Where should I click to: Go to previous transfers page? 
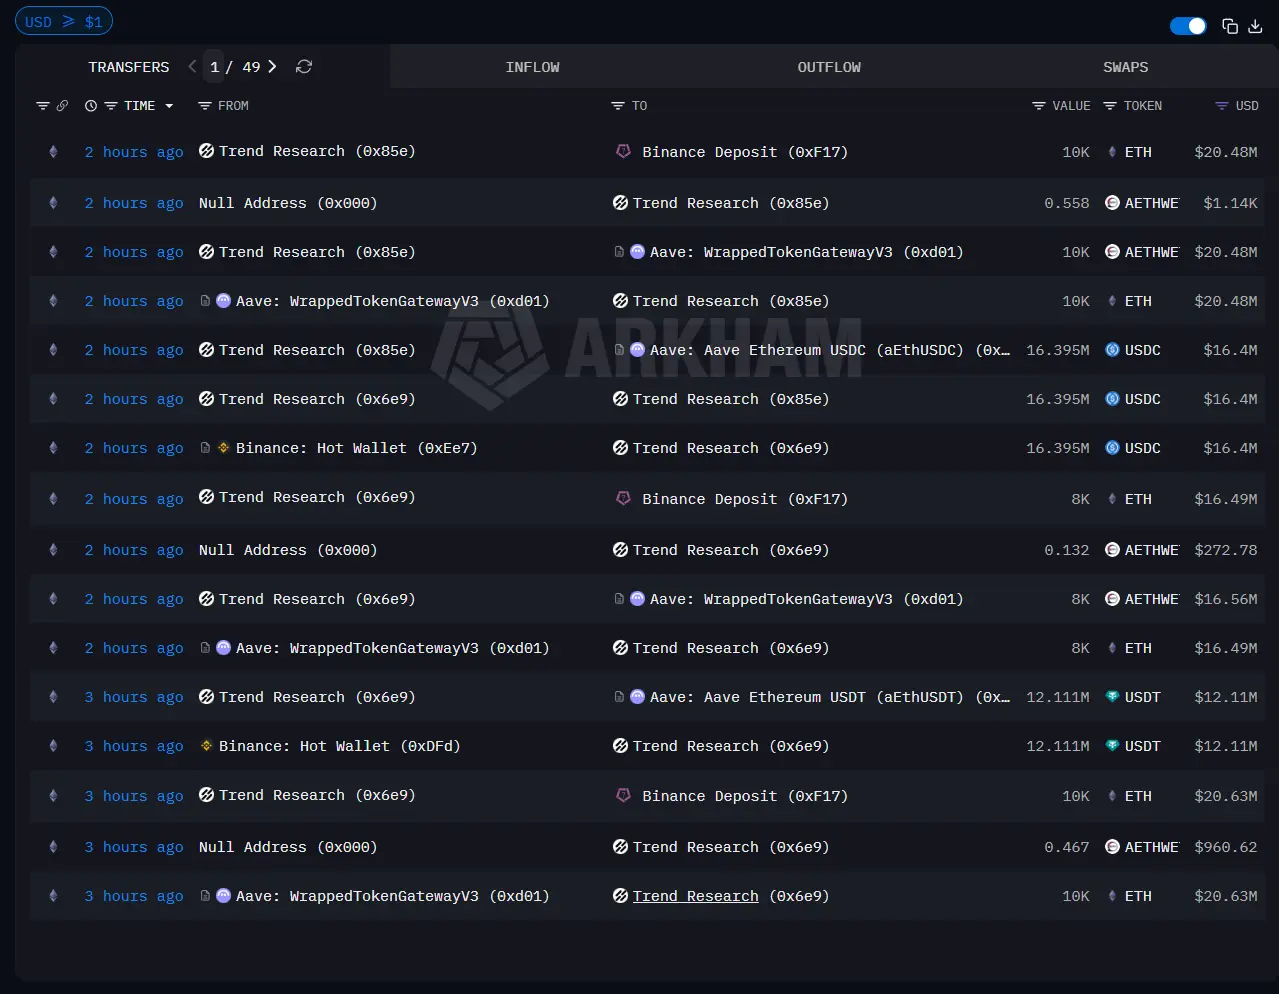[192, 66]
